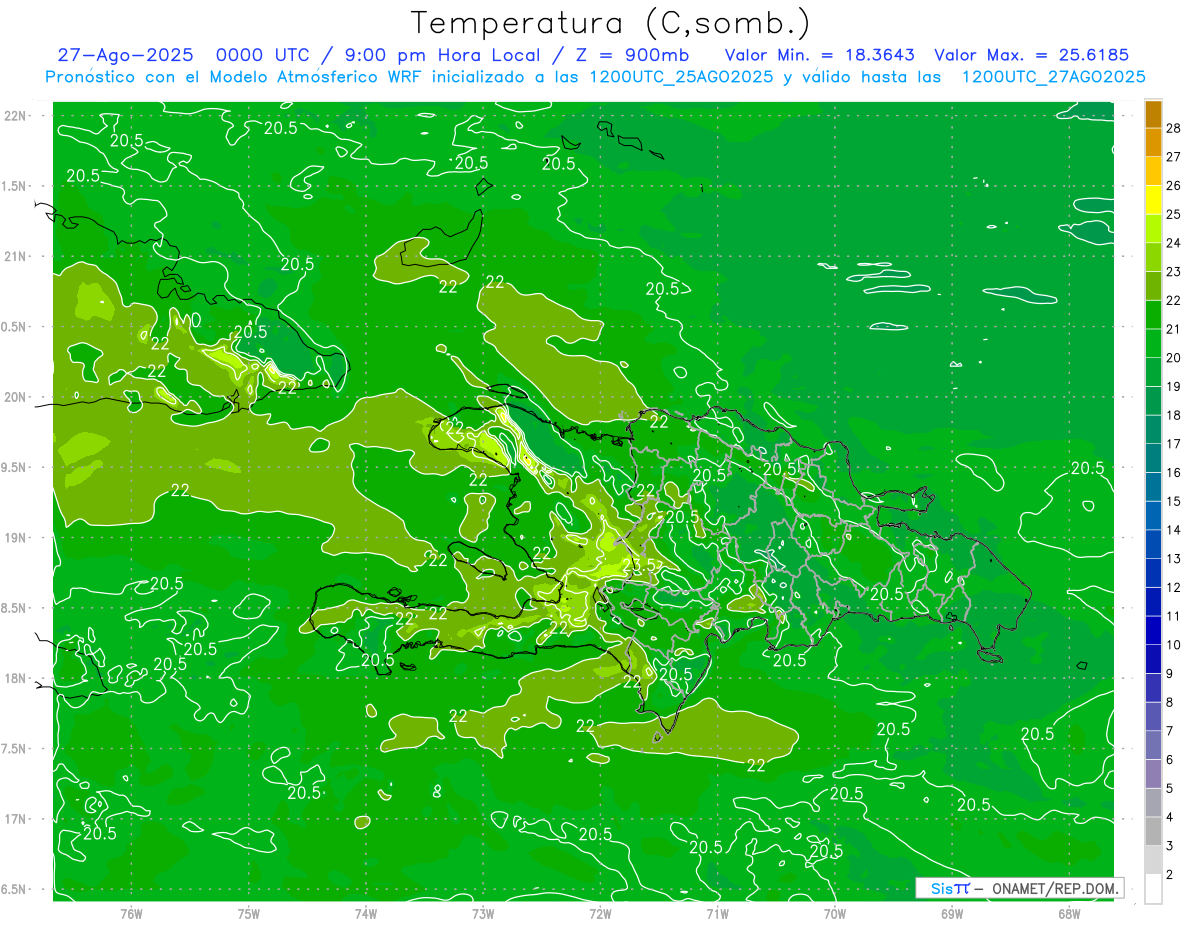Click "Valor Max. = 25.6185" text

[1031, 56]
